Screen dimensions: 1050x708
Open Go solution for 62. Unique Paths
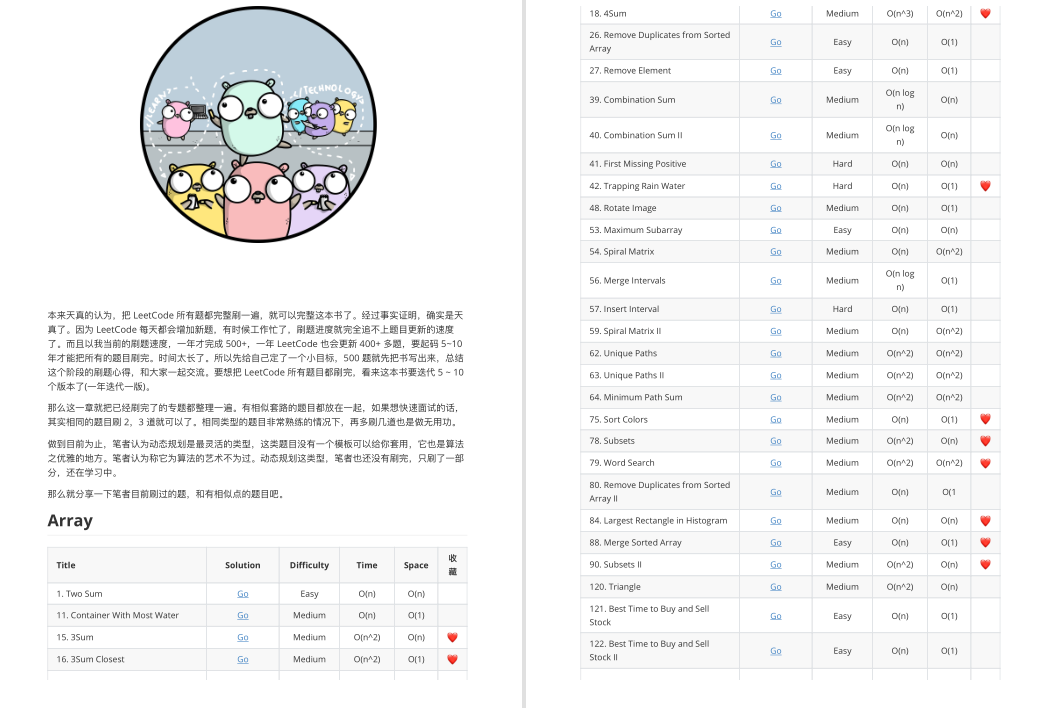coord(775,353)
